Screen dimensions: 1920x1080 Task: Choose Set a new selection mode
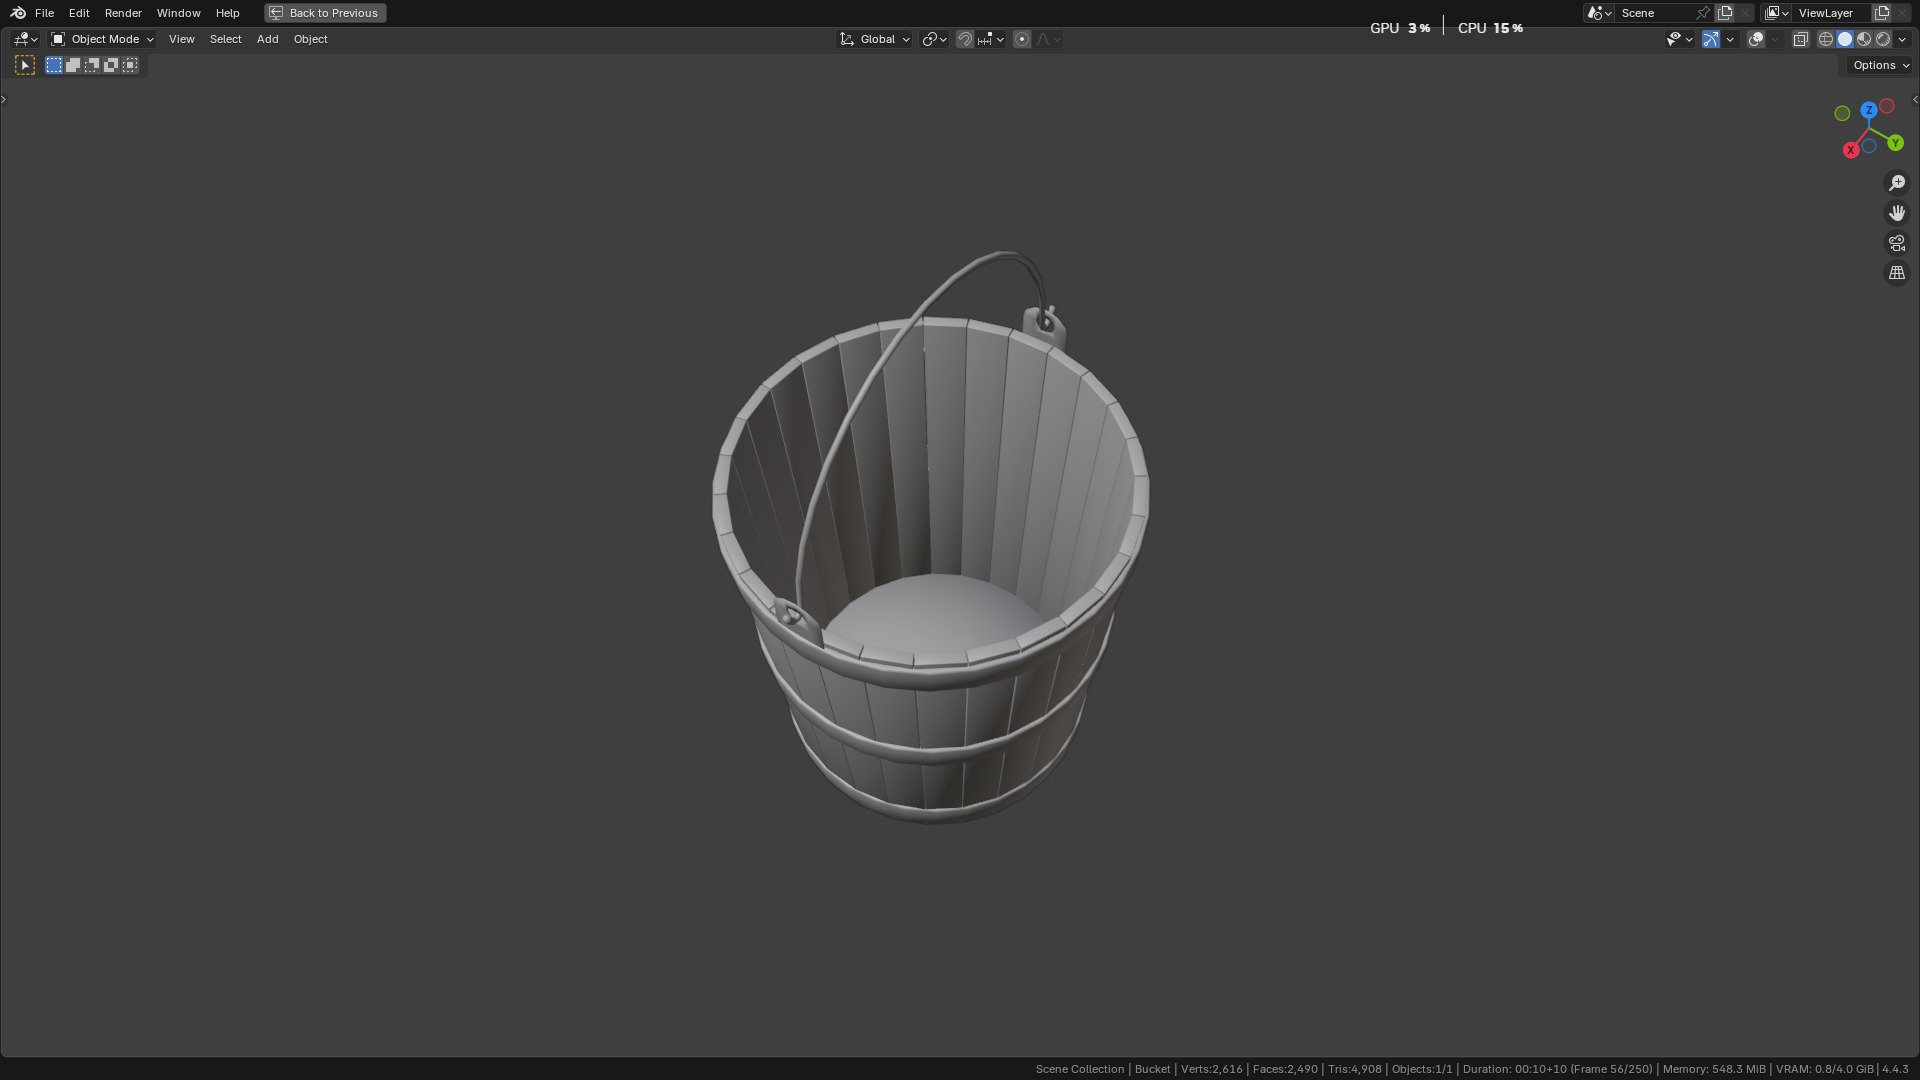coord(54,65)
